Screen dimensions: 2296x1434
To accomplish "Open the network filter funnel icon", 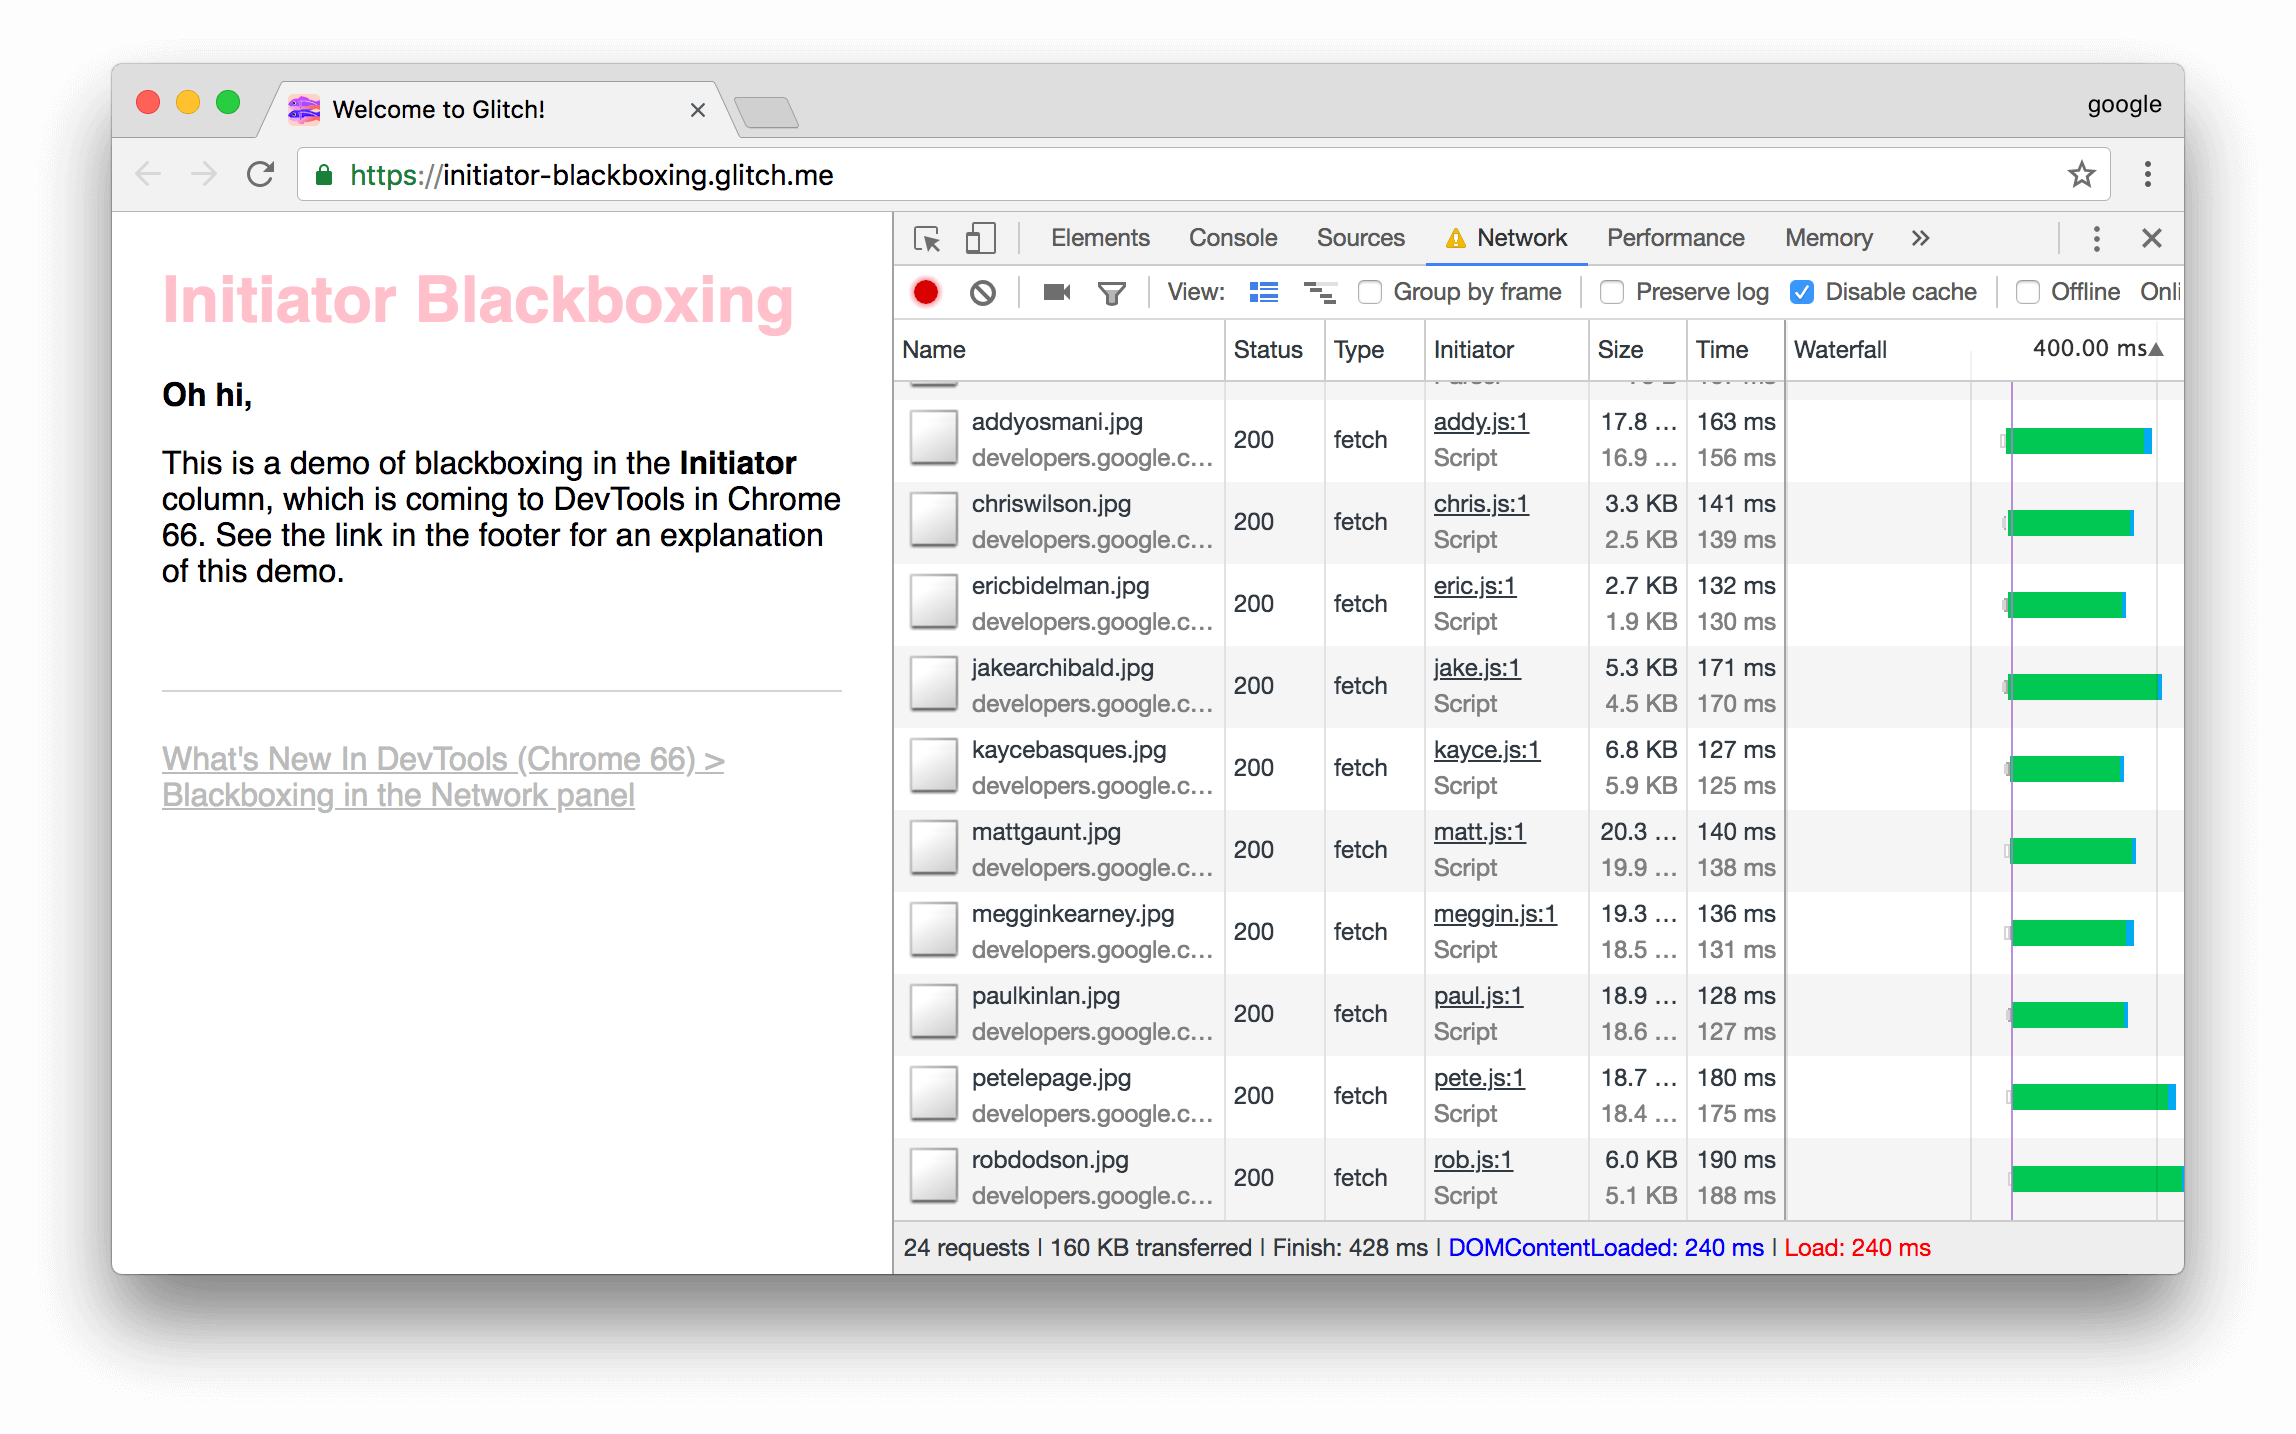I will pyautogui.click(x=1111, y=293).
